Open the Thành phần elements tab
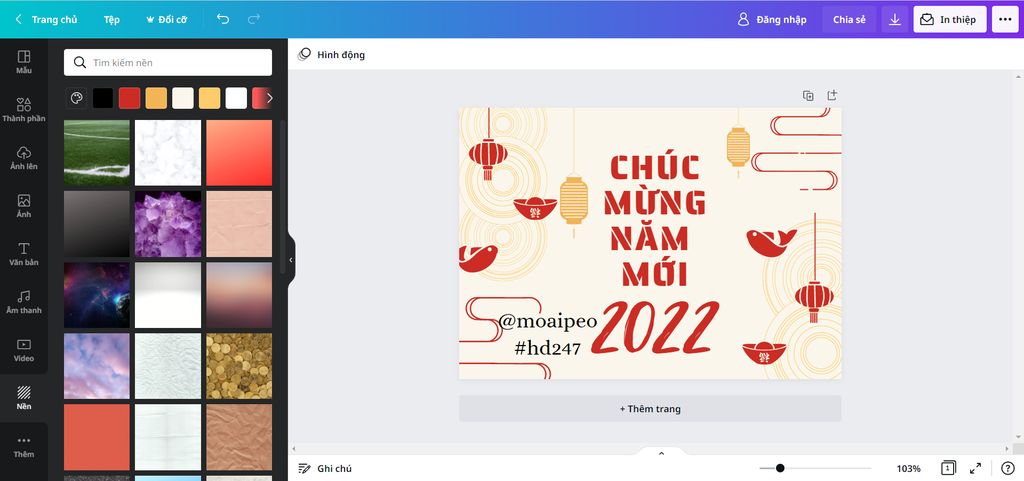1024x481 pixels. (24, 110)
